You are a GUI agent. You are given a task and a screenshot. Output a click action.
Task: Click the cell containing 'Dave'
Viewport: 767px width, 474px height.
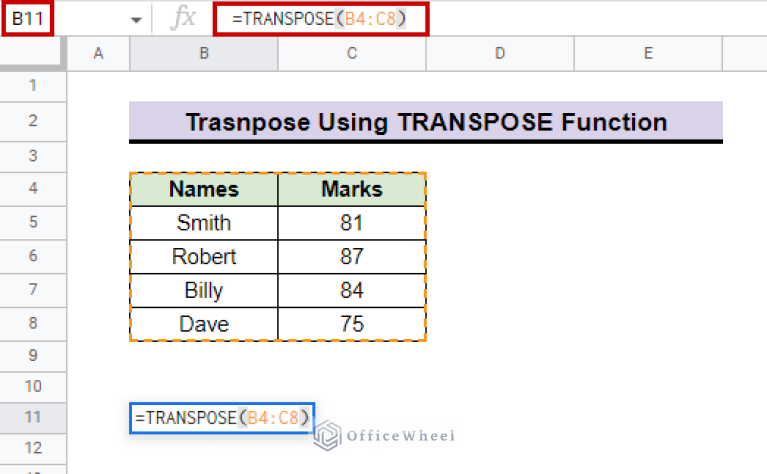(204, 324)
